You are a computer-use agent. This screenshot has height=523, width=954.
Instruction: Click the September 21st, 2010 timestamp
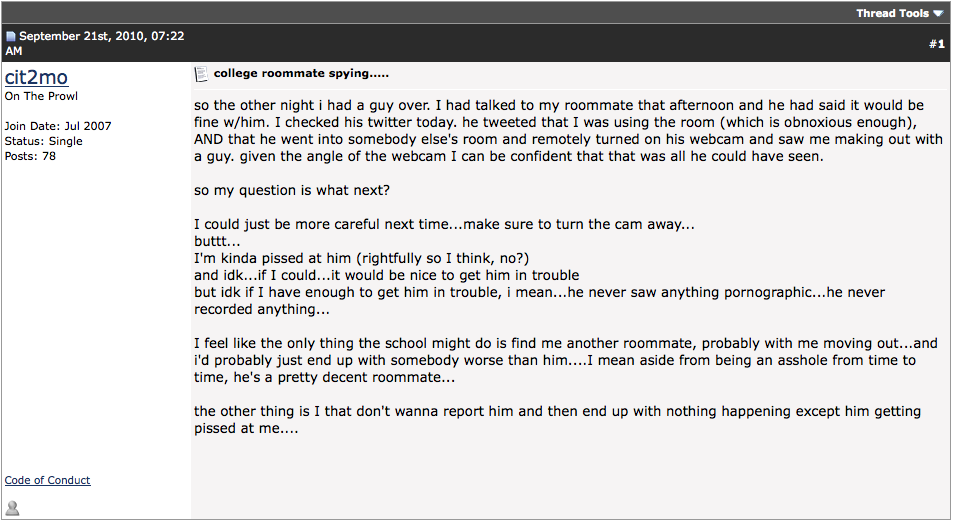point(95,43)
